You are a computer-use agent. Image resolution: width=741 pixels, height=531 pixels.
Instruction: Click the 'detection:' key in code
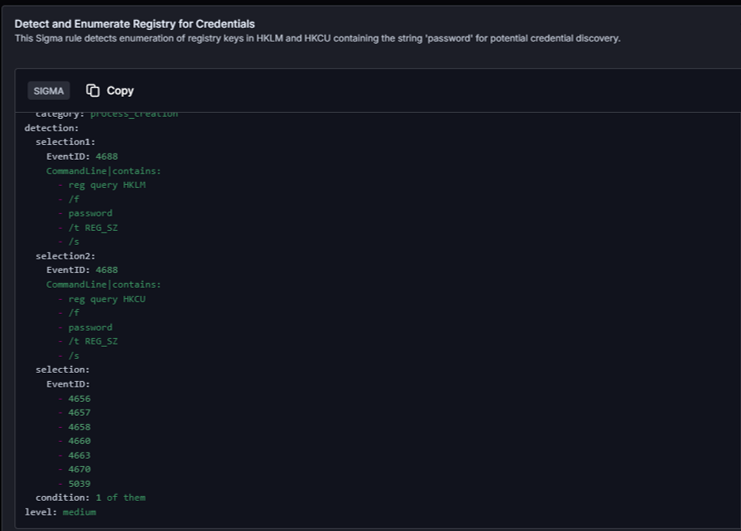tap(51, 128)
